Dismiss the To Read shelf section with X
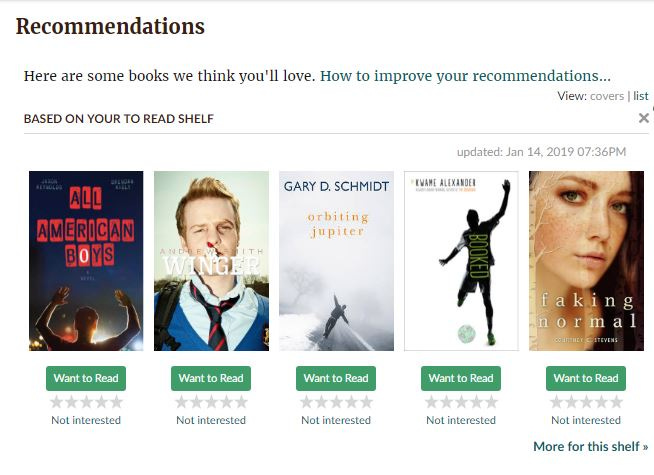654x475 pixels. coord(644,118)
